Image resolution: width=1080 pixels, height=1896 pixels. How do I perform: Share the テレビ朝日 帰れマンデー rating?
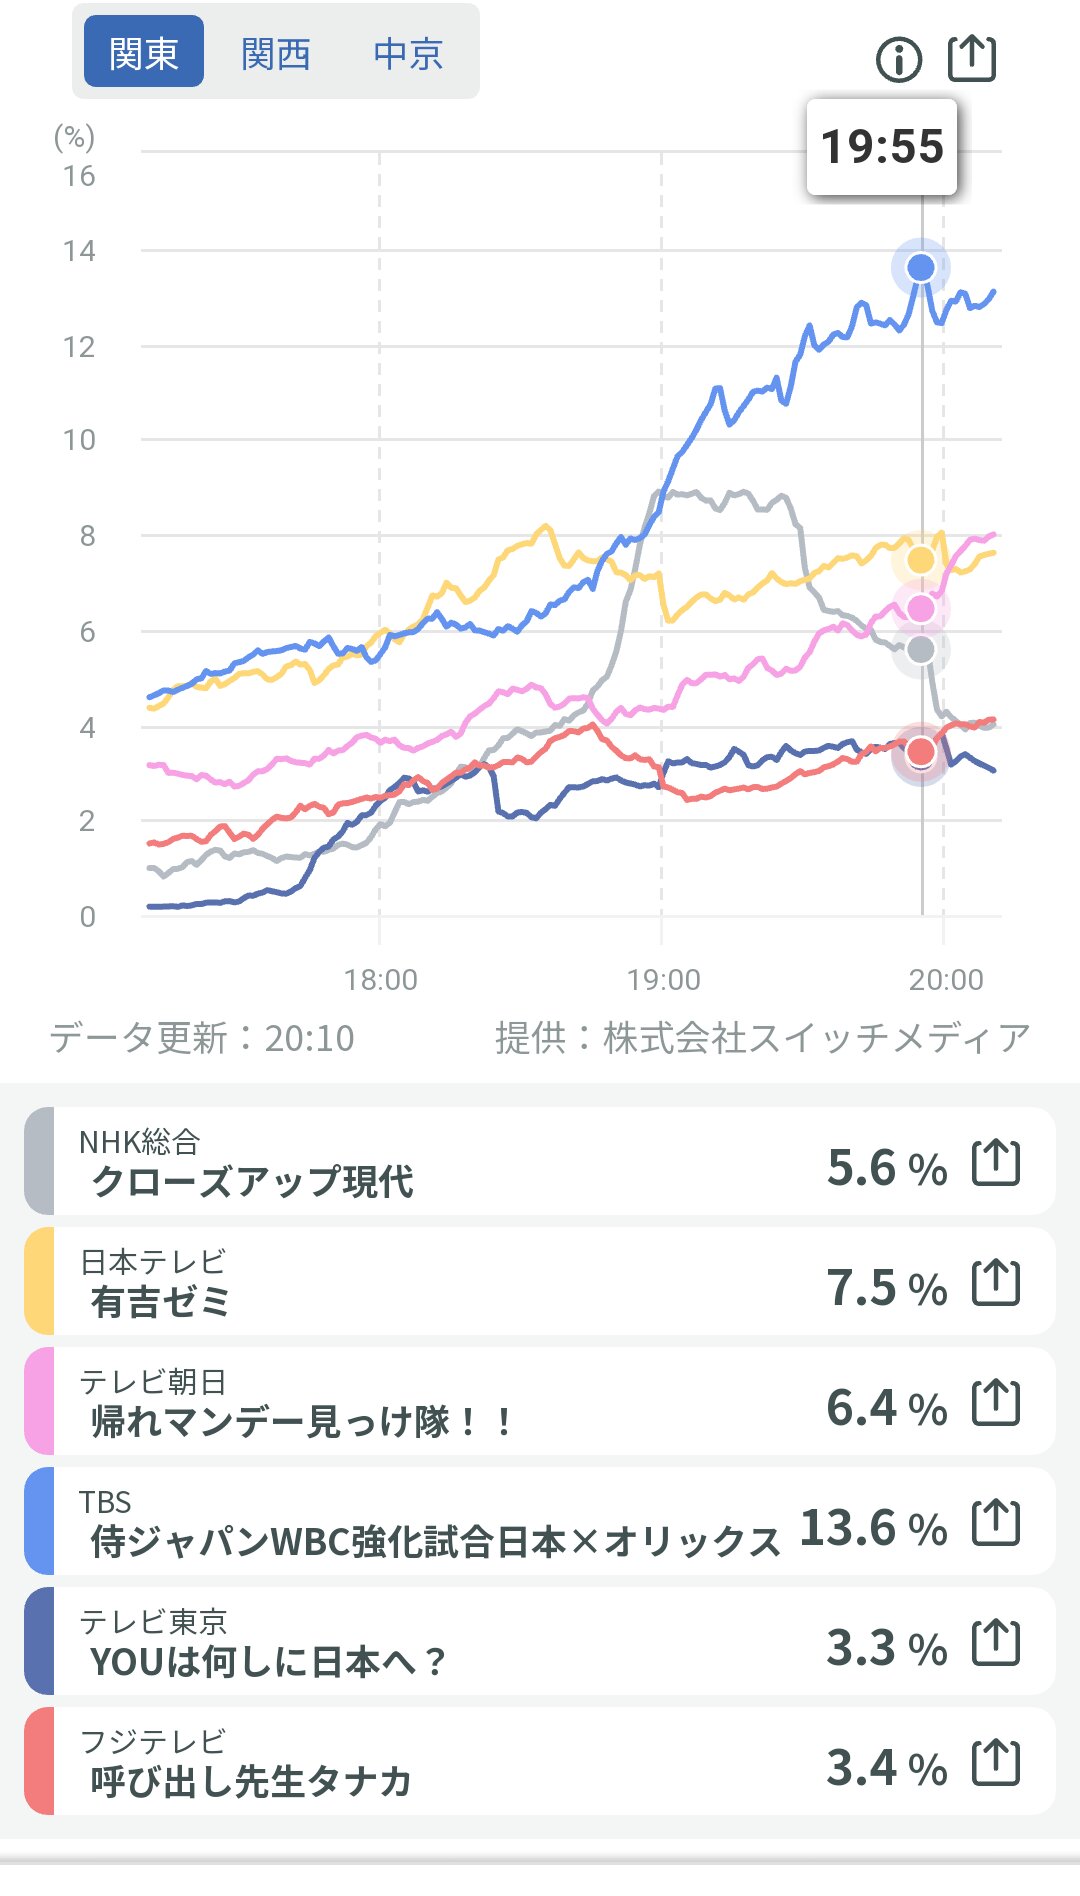(x=996, y=1404)
